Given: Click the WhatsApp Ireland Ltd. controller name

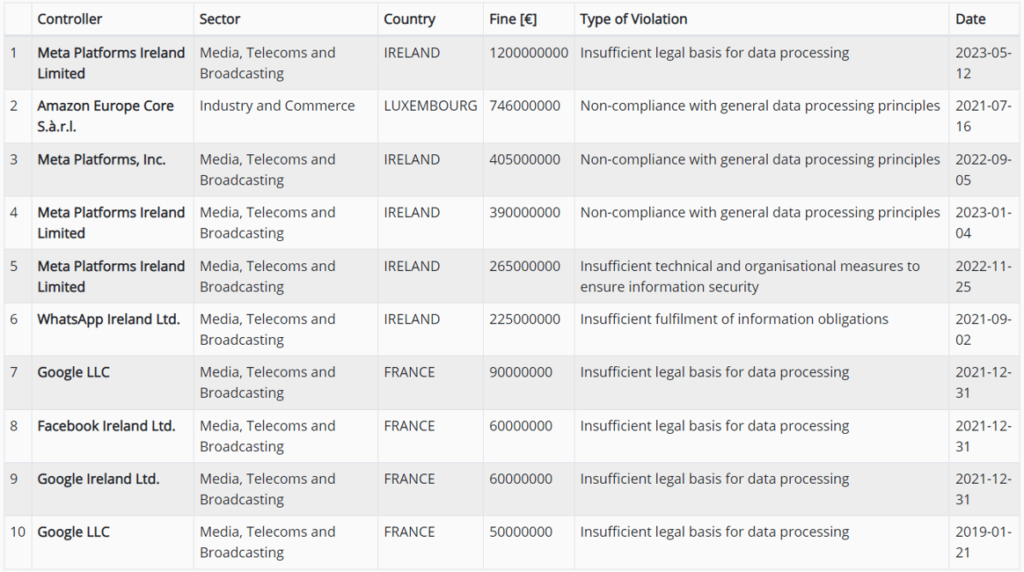Looking at the screenshot, I should click(108, 319).
